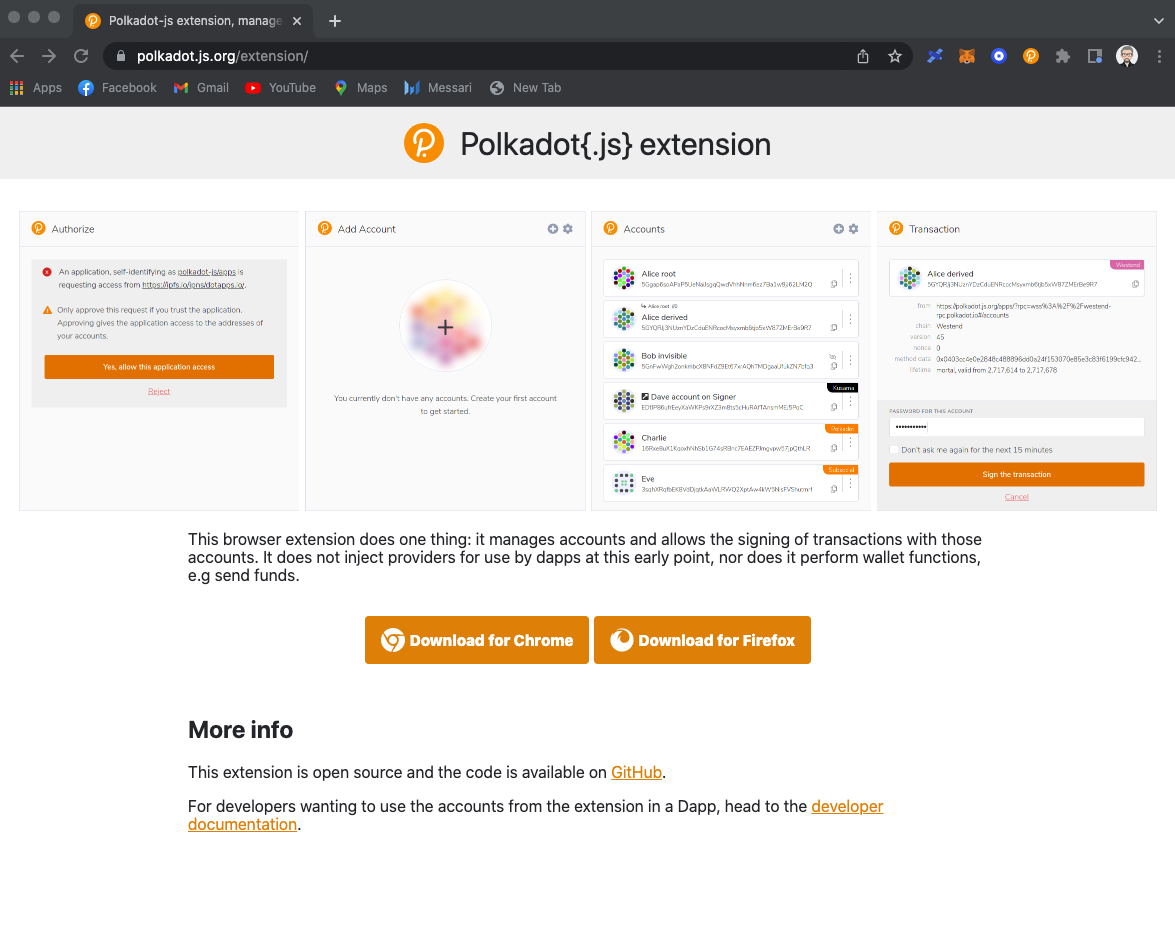Open the Apps grid bookmark
Image resolution: width=1175 pixels, height=932 pixels.
(x=36, y=88)
